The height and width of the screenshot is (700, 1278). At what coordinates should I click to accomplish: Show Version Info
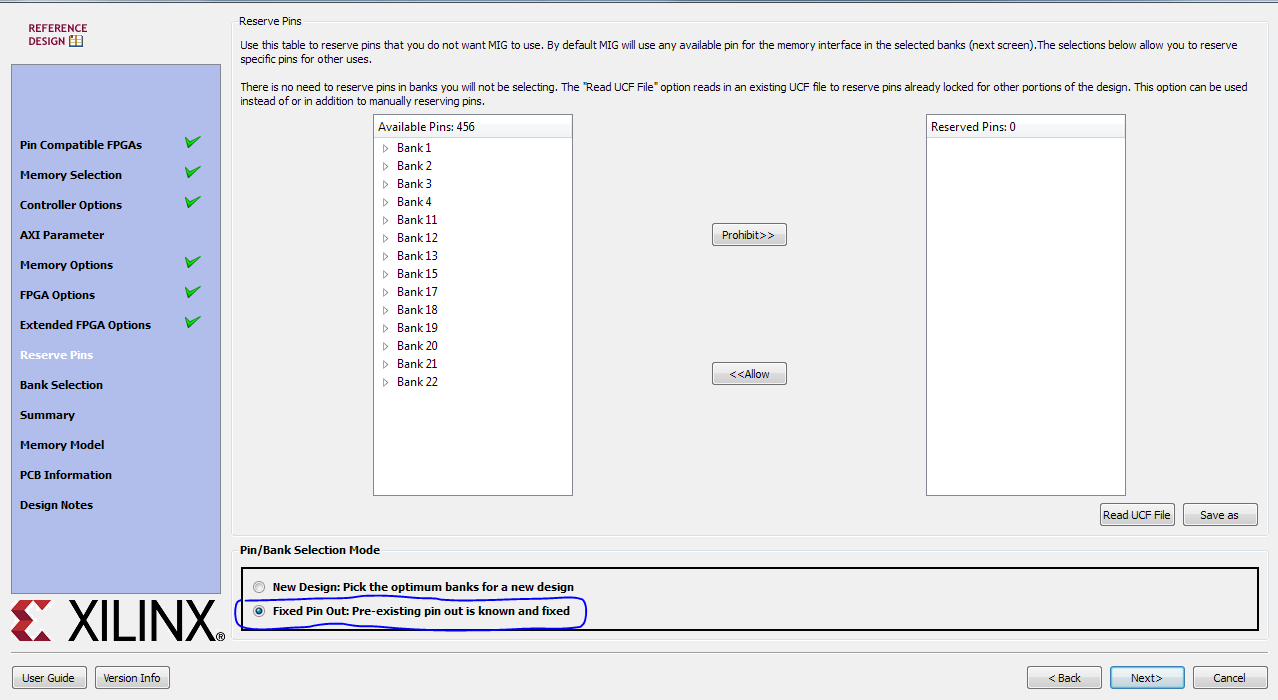pyautogui.click(x=133, y=678)
